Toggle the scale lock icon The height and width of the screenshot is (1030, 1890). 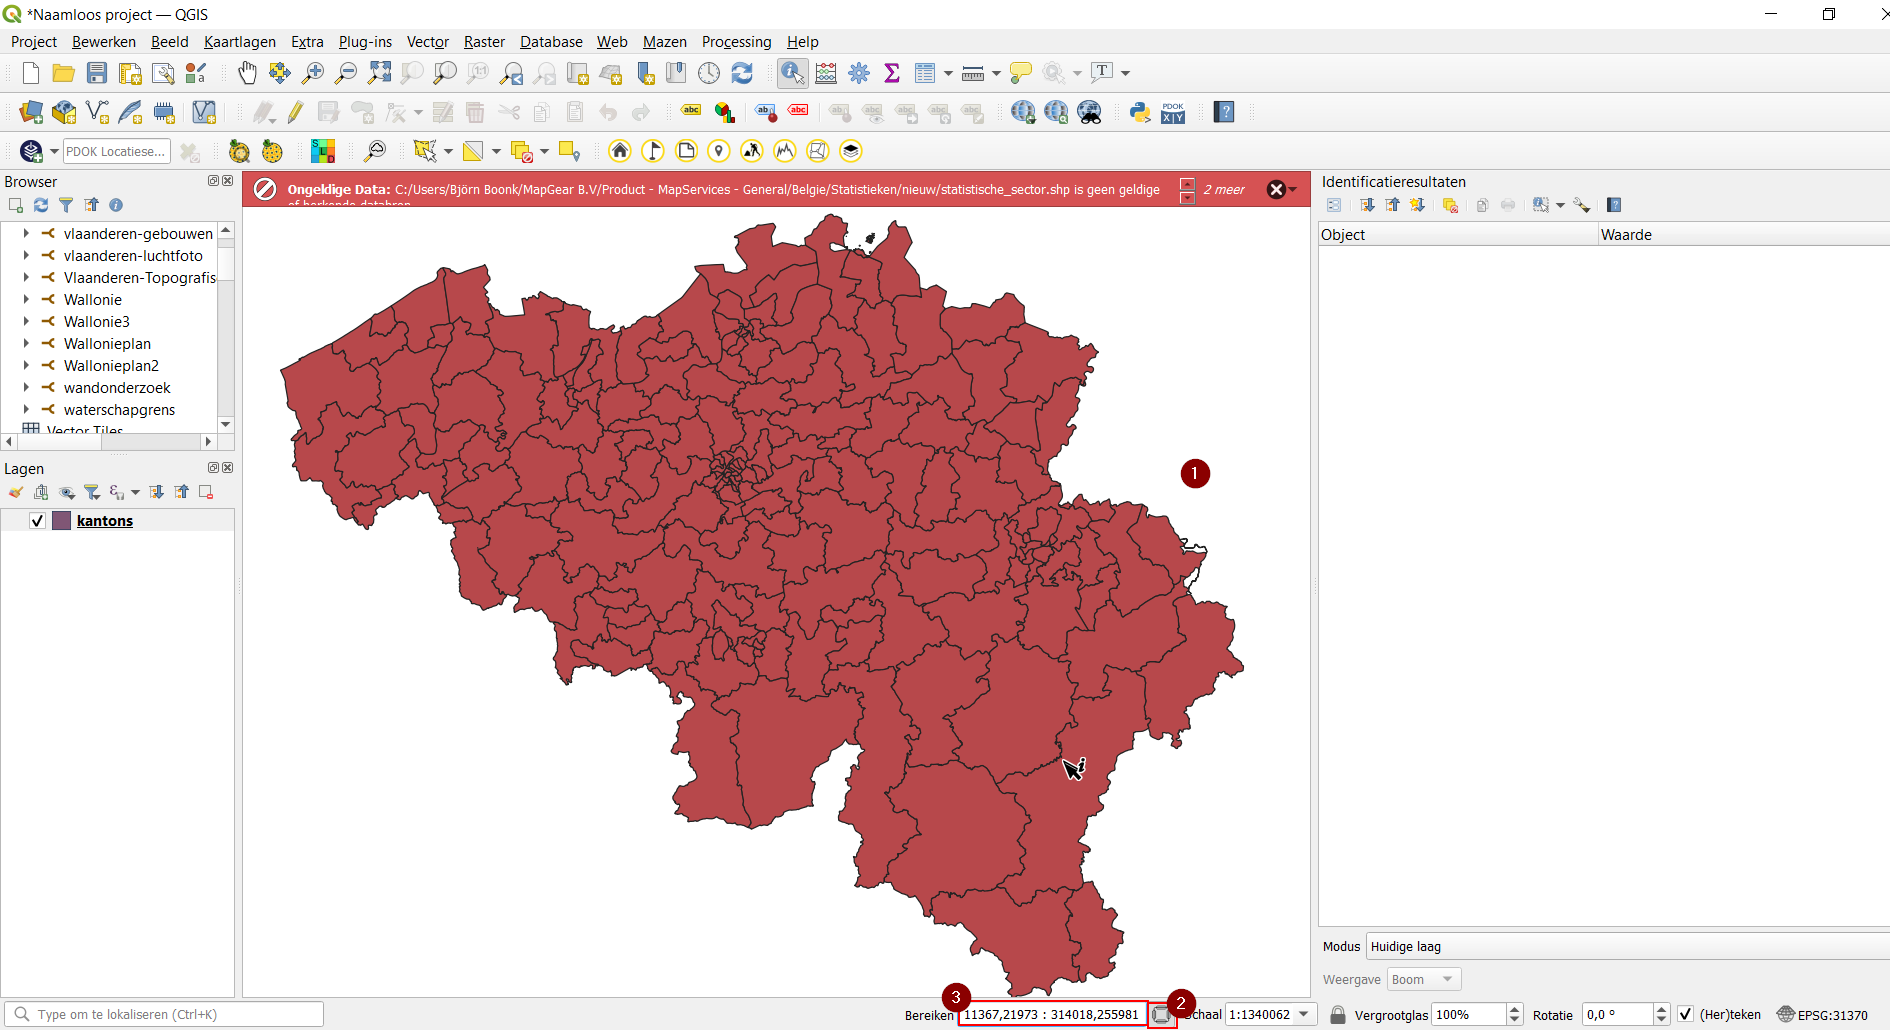[x=1338, y=1014]
